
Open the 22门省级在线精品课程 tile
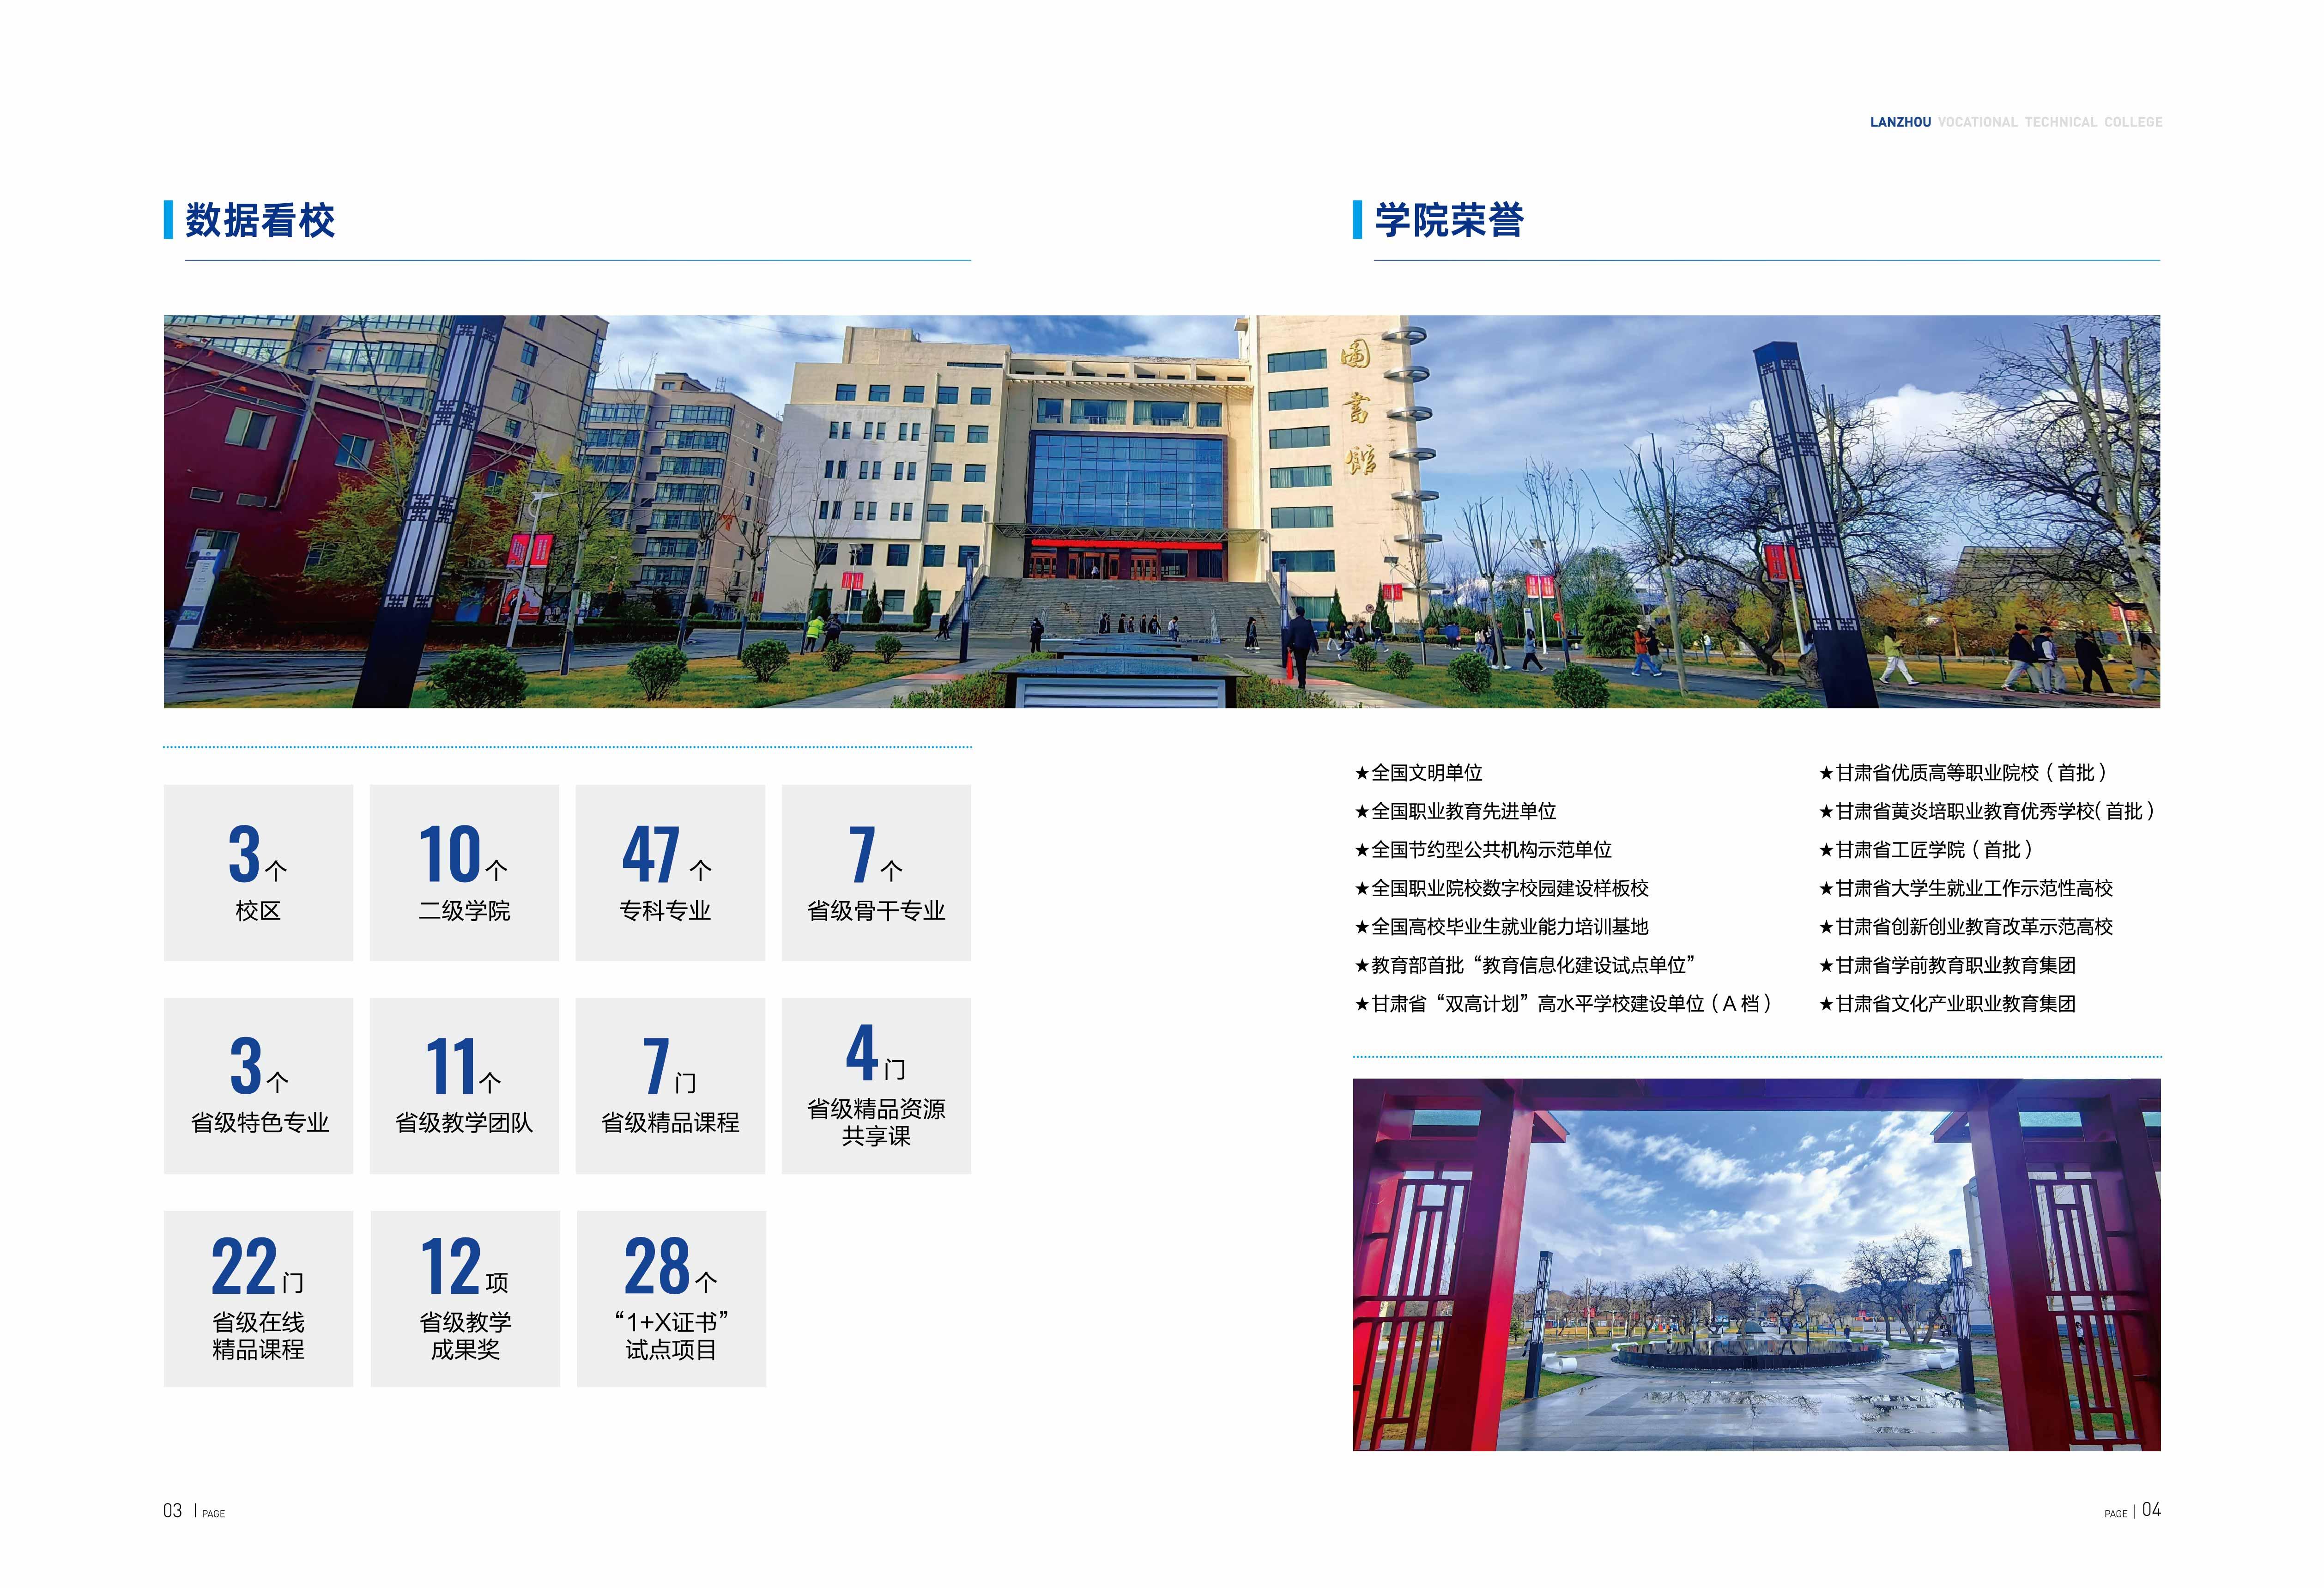coord(258,1298)
